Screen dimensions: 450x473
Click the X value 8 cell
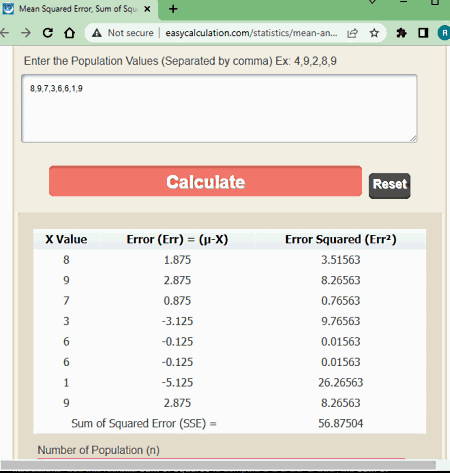(x=66, y=260)
